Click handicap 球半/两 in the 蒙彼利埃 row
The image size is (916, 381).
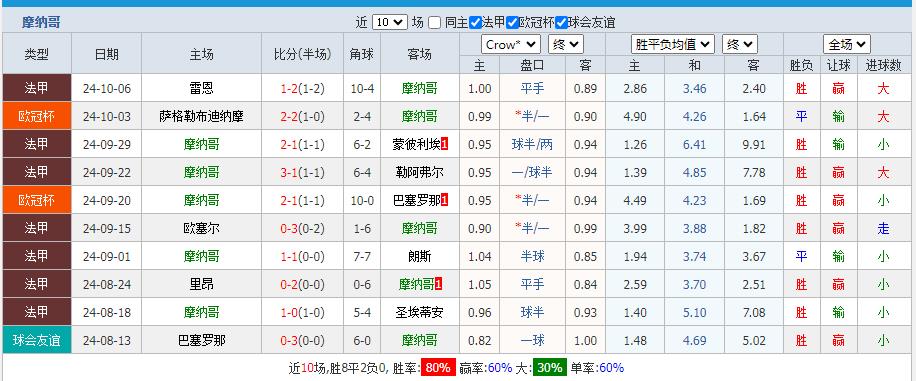click(x=532, y=144)
